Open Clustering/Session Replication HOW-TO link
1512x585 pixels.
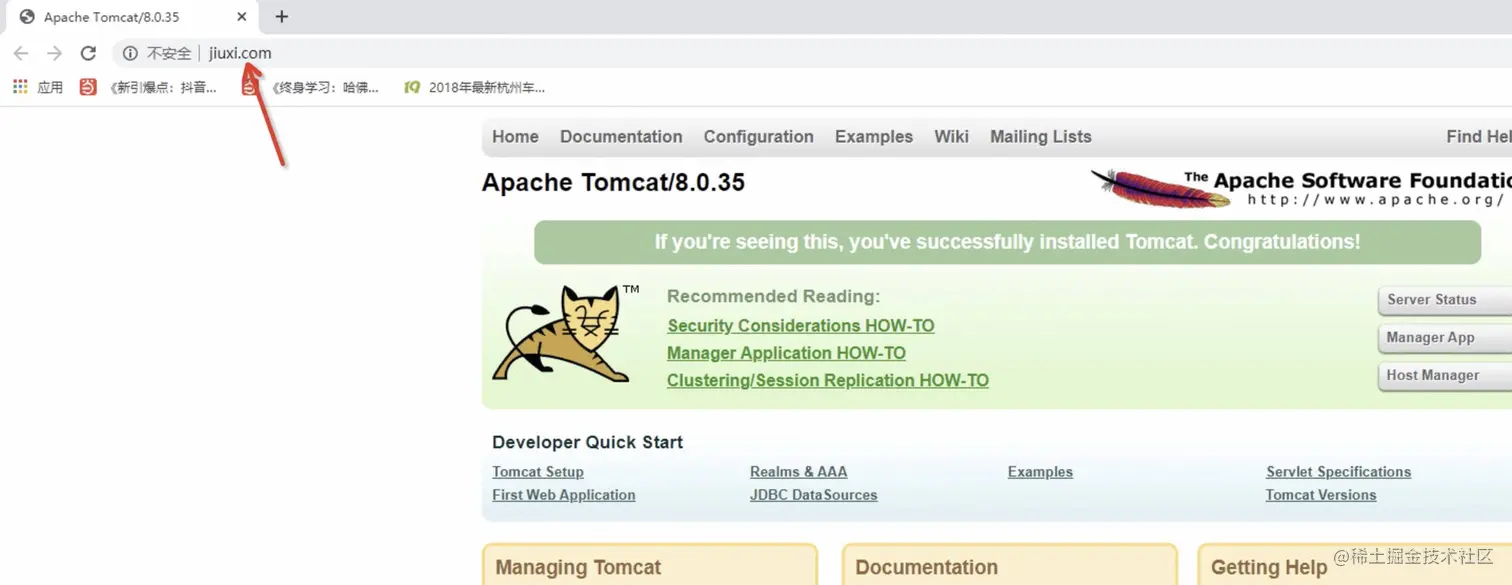click(x=828, y=381)
